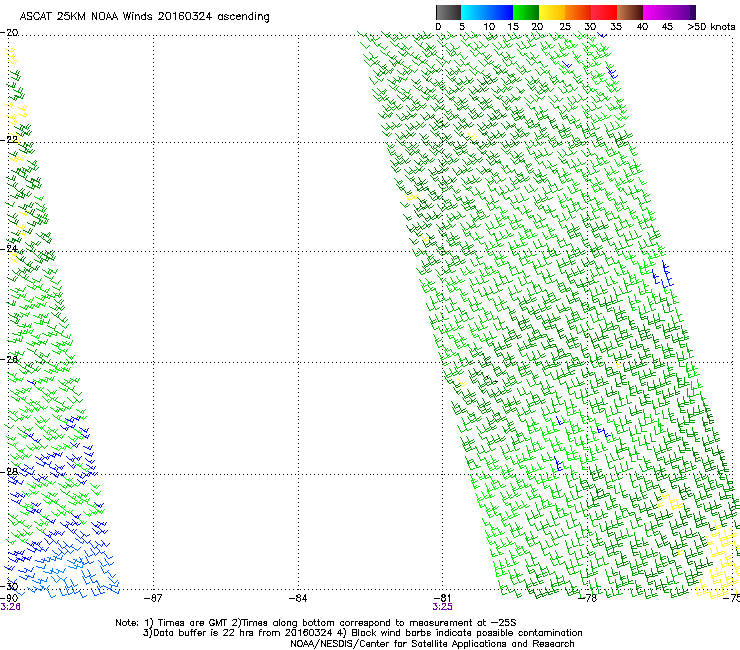Click the '0' label under the colorbar
The height and width of the screenshot is (650, 740).
click(438, 27)
